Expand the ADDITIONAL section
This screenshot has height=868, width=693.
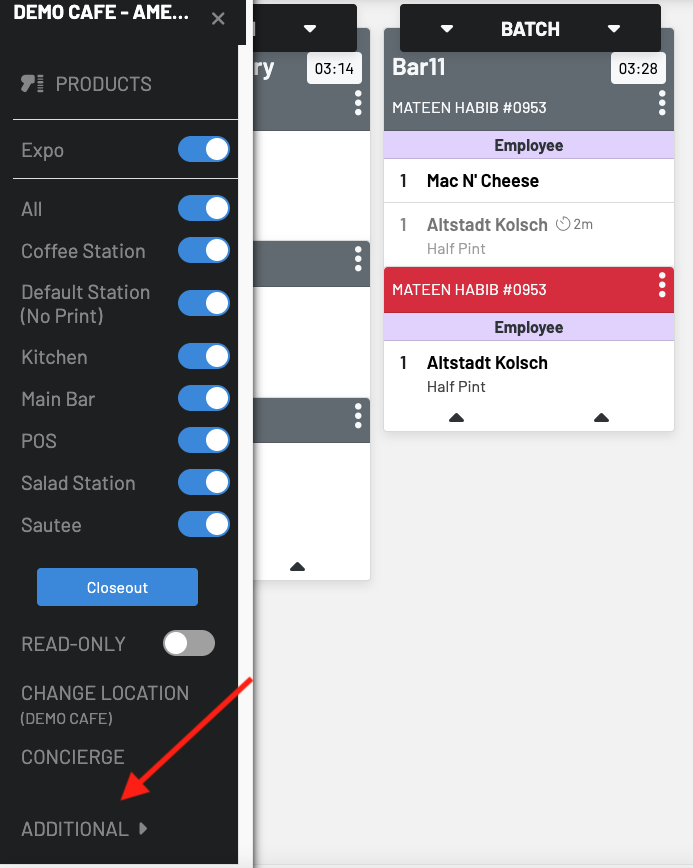(84, 828)
